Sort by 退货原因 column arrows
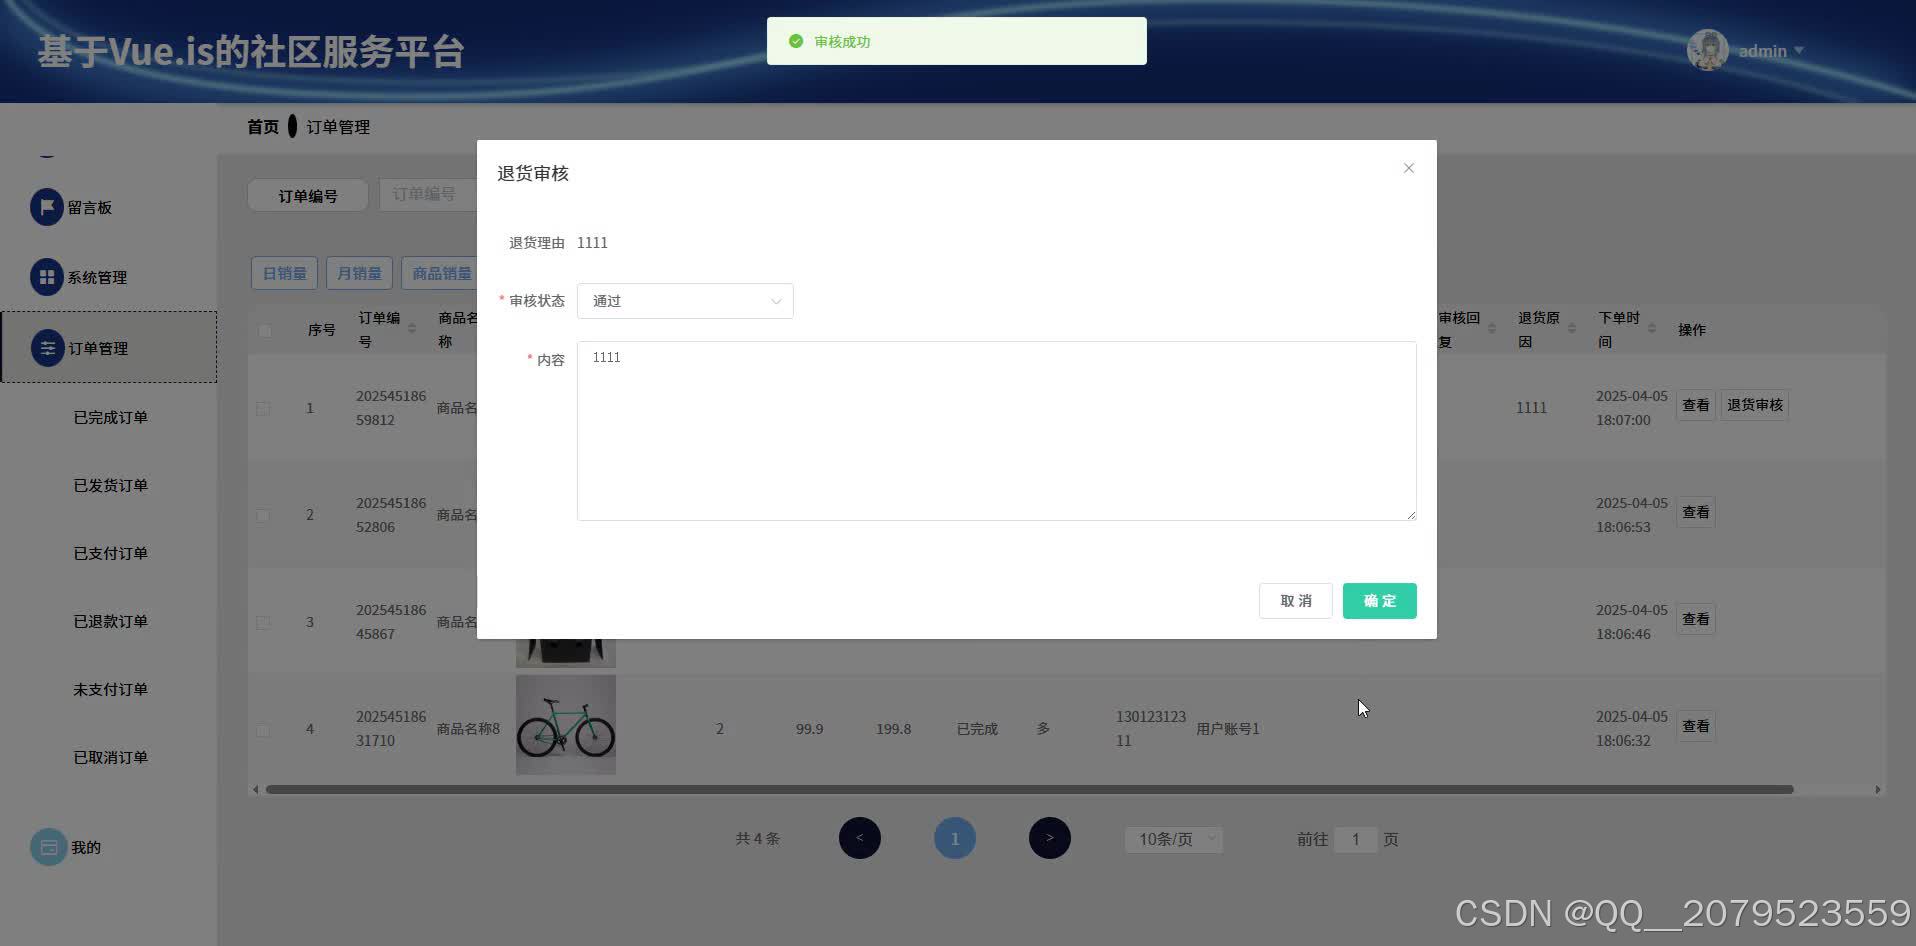Screen dimensions: 1916x946 1572,329
